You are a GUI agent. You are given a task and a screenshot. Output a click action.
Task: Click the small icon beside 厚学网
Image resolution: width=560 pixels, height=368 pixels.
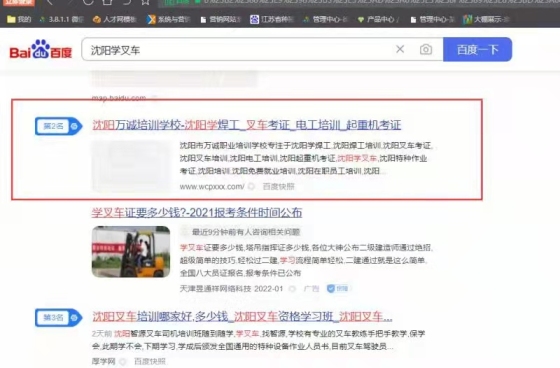pyautogui.click(x=123, y=362)
